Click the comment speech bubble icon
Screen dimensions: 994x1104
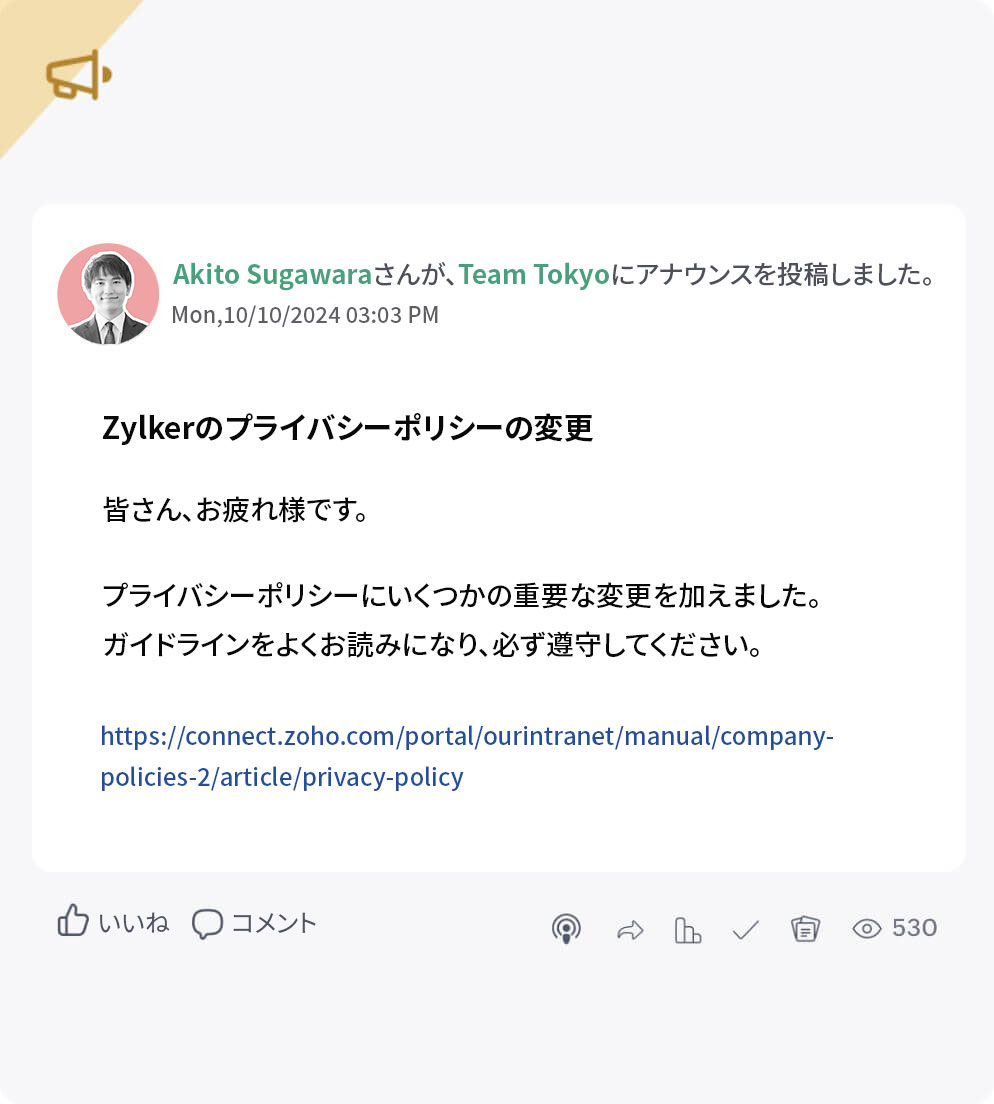[208, 924]
